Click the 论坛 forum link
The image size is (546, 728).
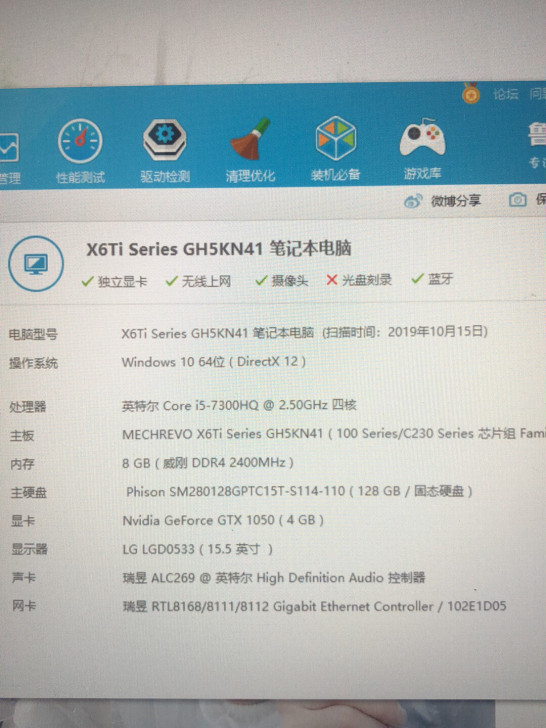click(x=506, y=94)
